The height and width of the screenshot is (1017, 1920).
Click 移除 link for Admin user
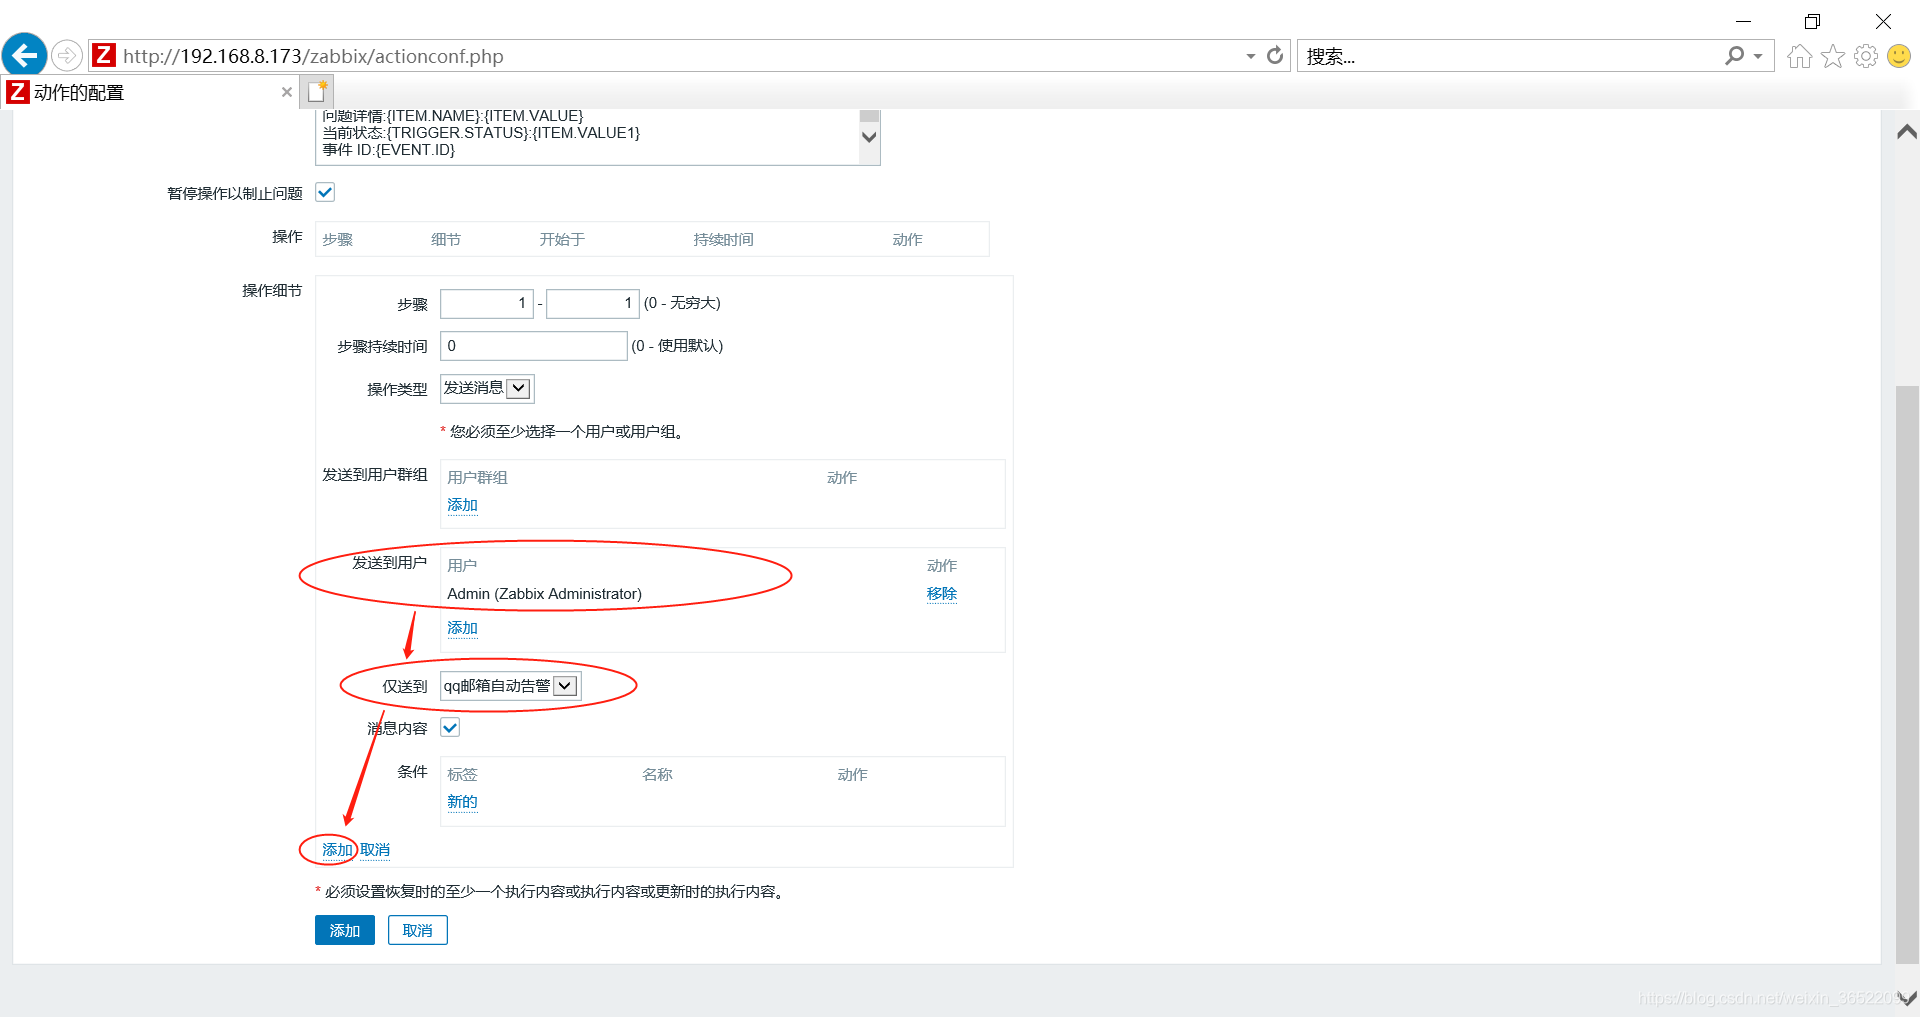tap(942, 593)
